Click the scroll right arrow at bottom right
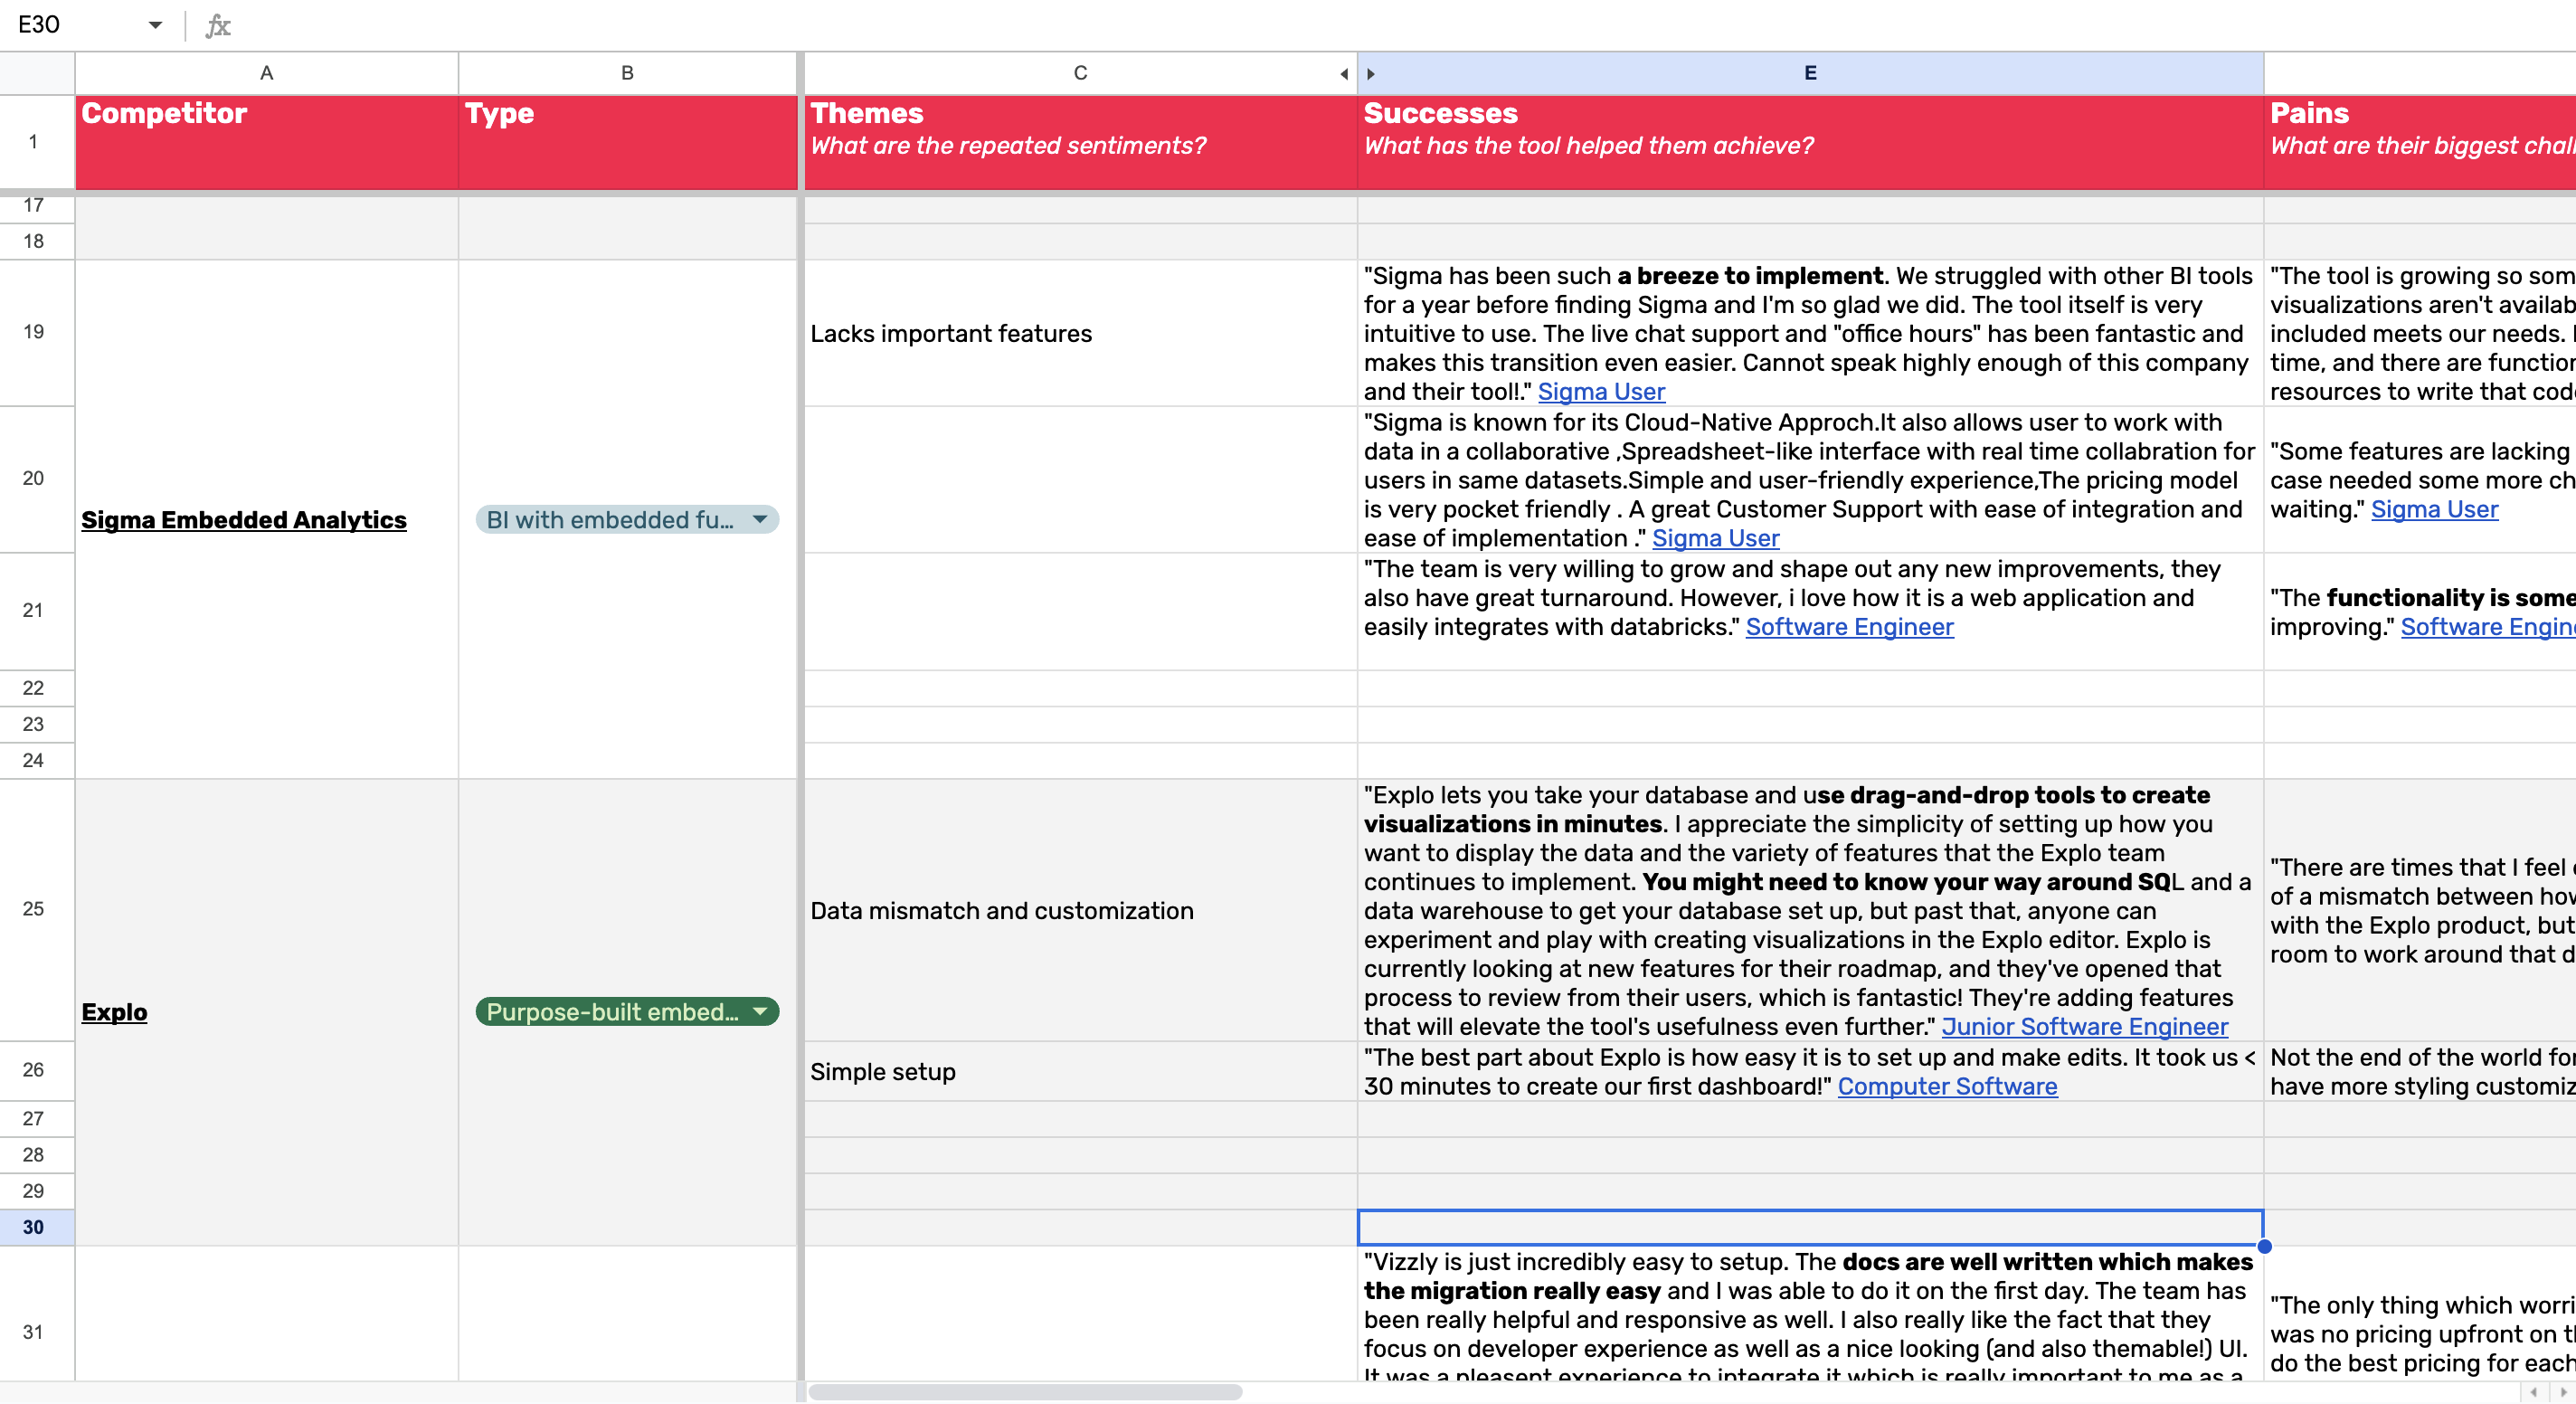 point(2562,1392)
